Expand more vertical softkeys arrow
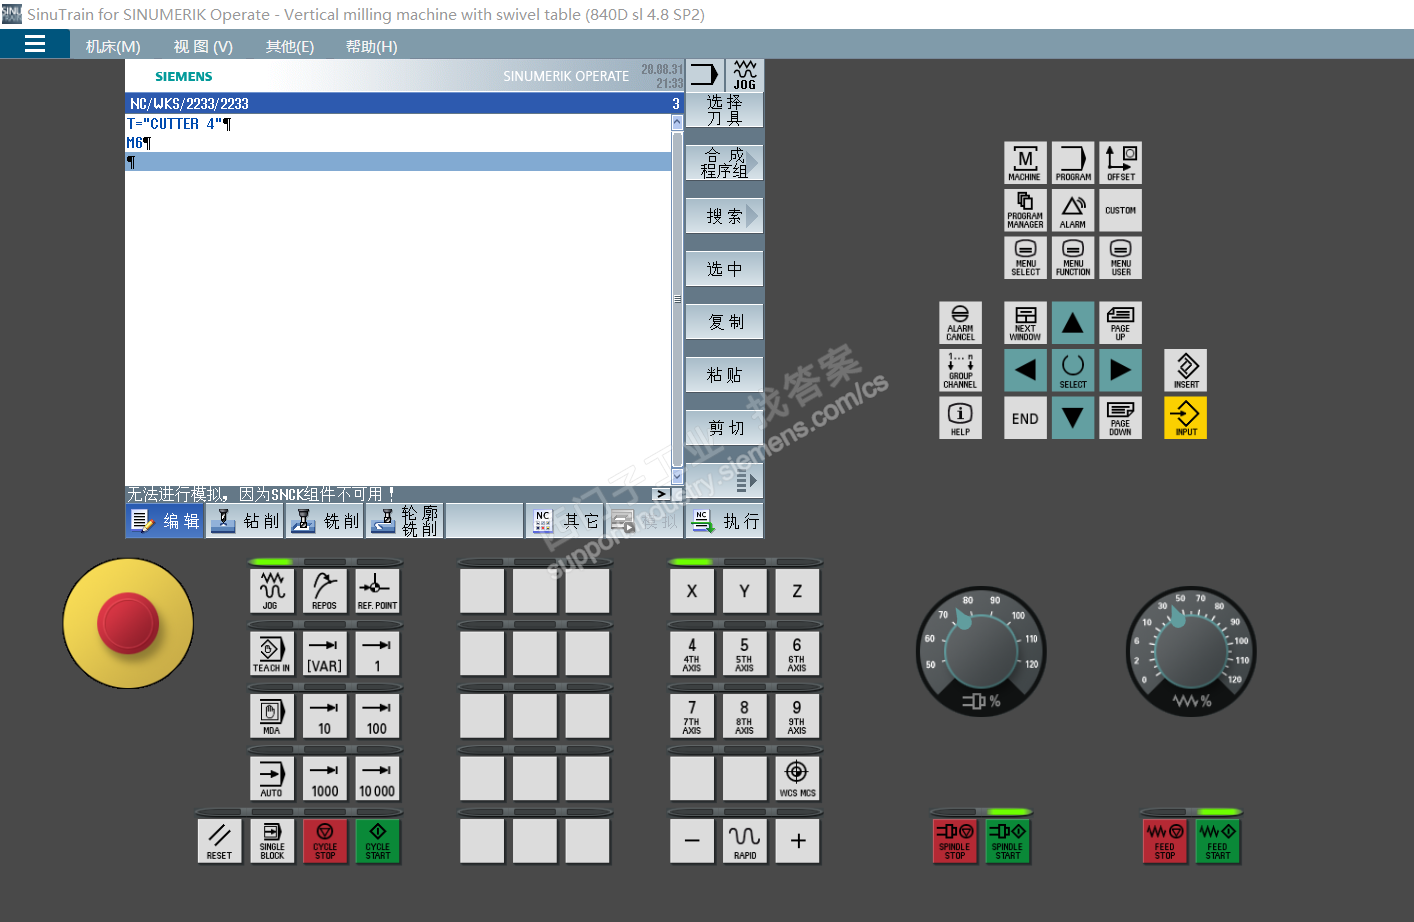1414x922 pixels. tap(725, 481)
